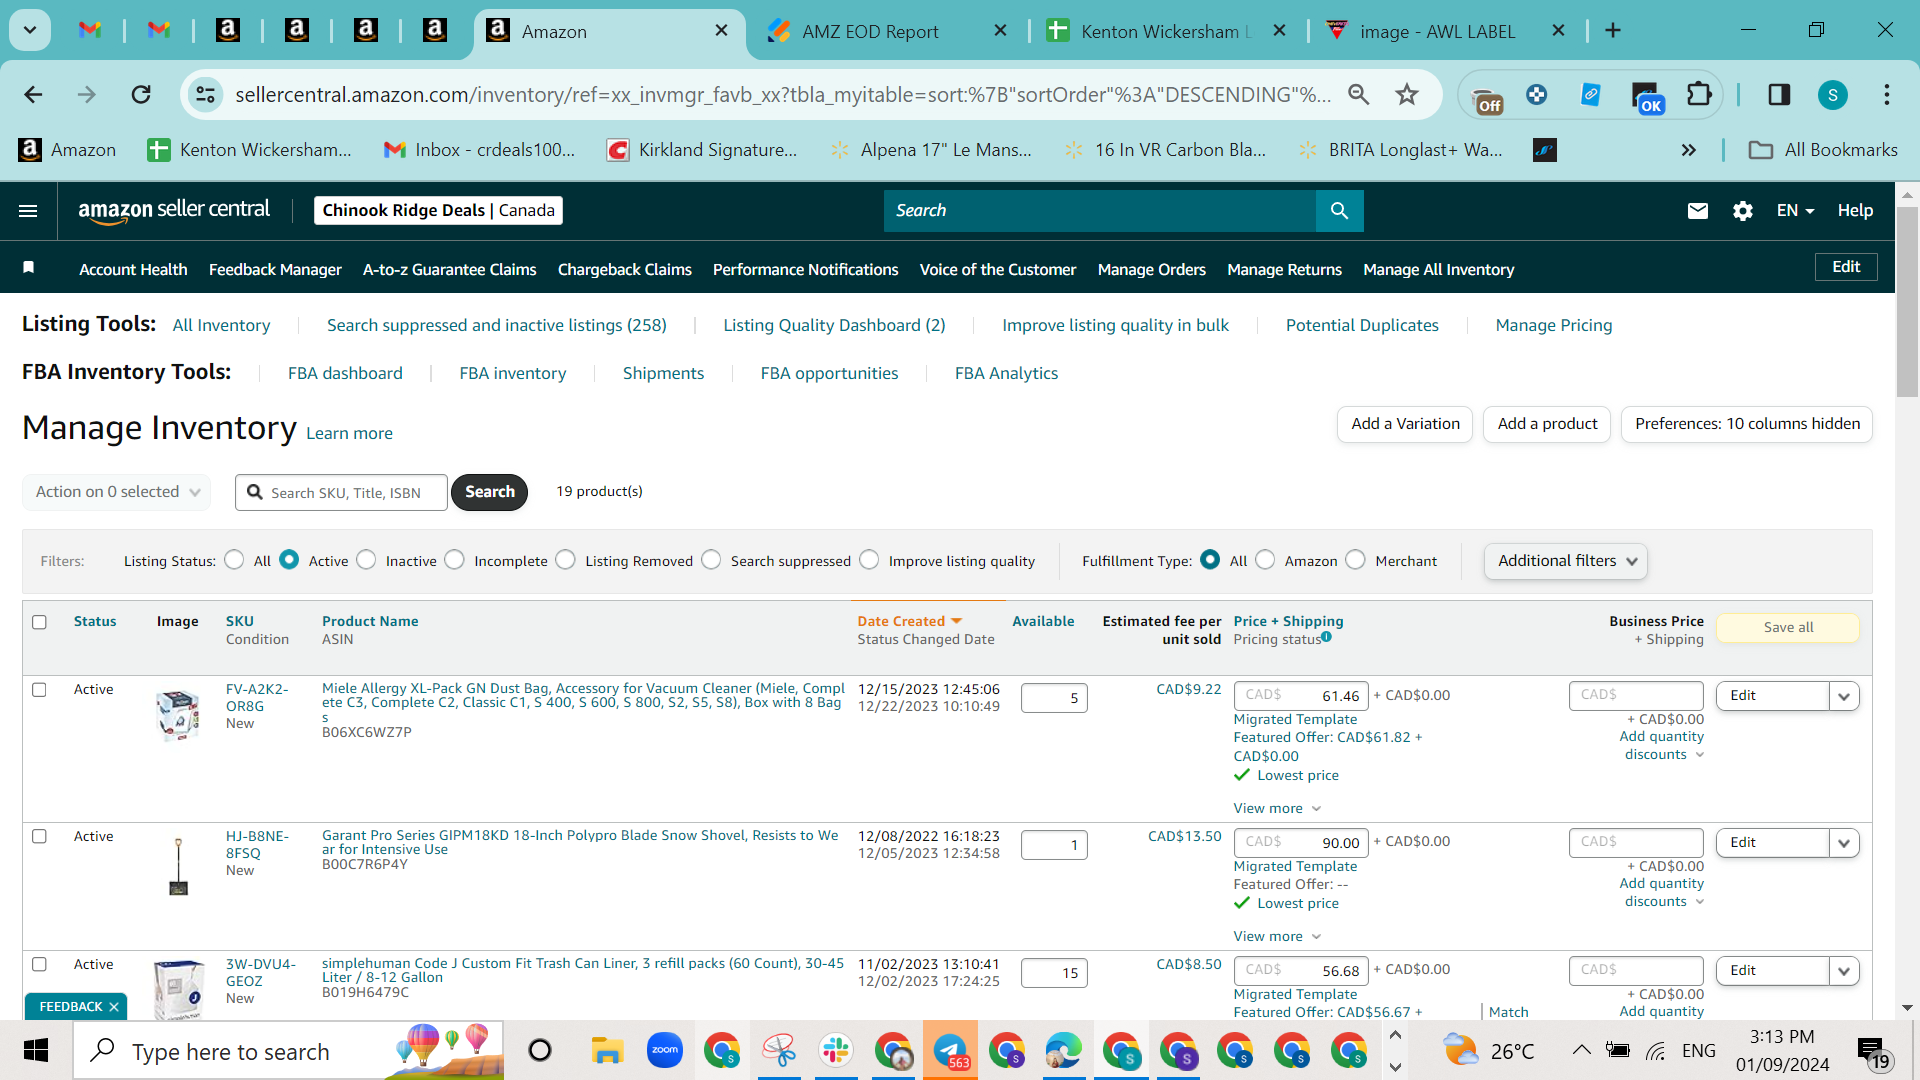Click the Save all button
This screenshot has width=1920, height=1080.
(1788, 628)
